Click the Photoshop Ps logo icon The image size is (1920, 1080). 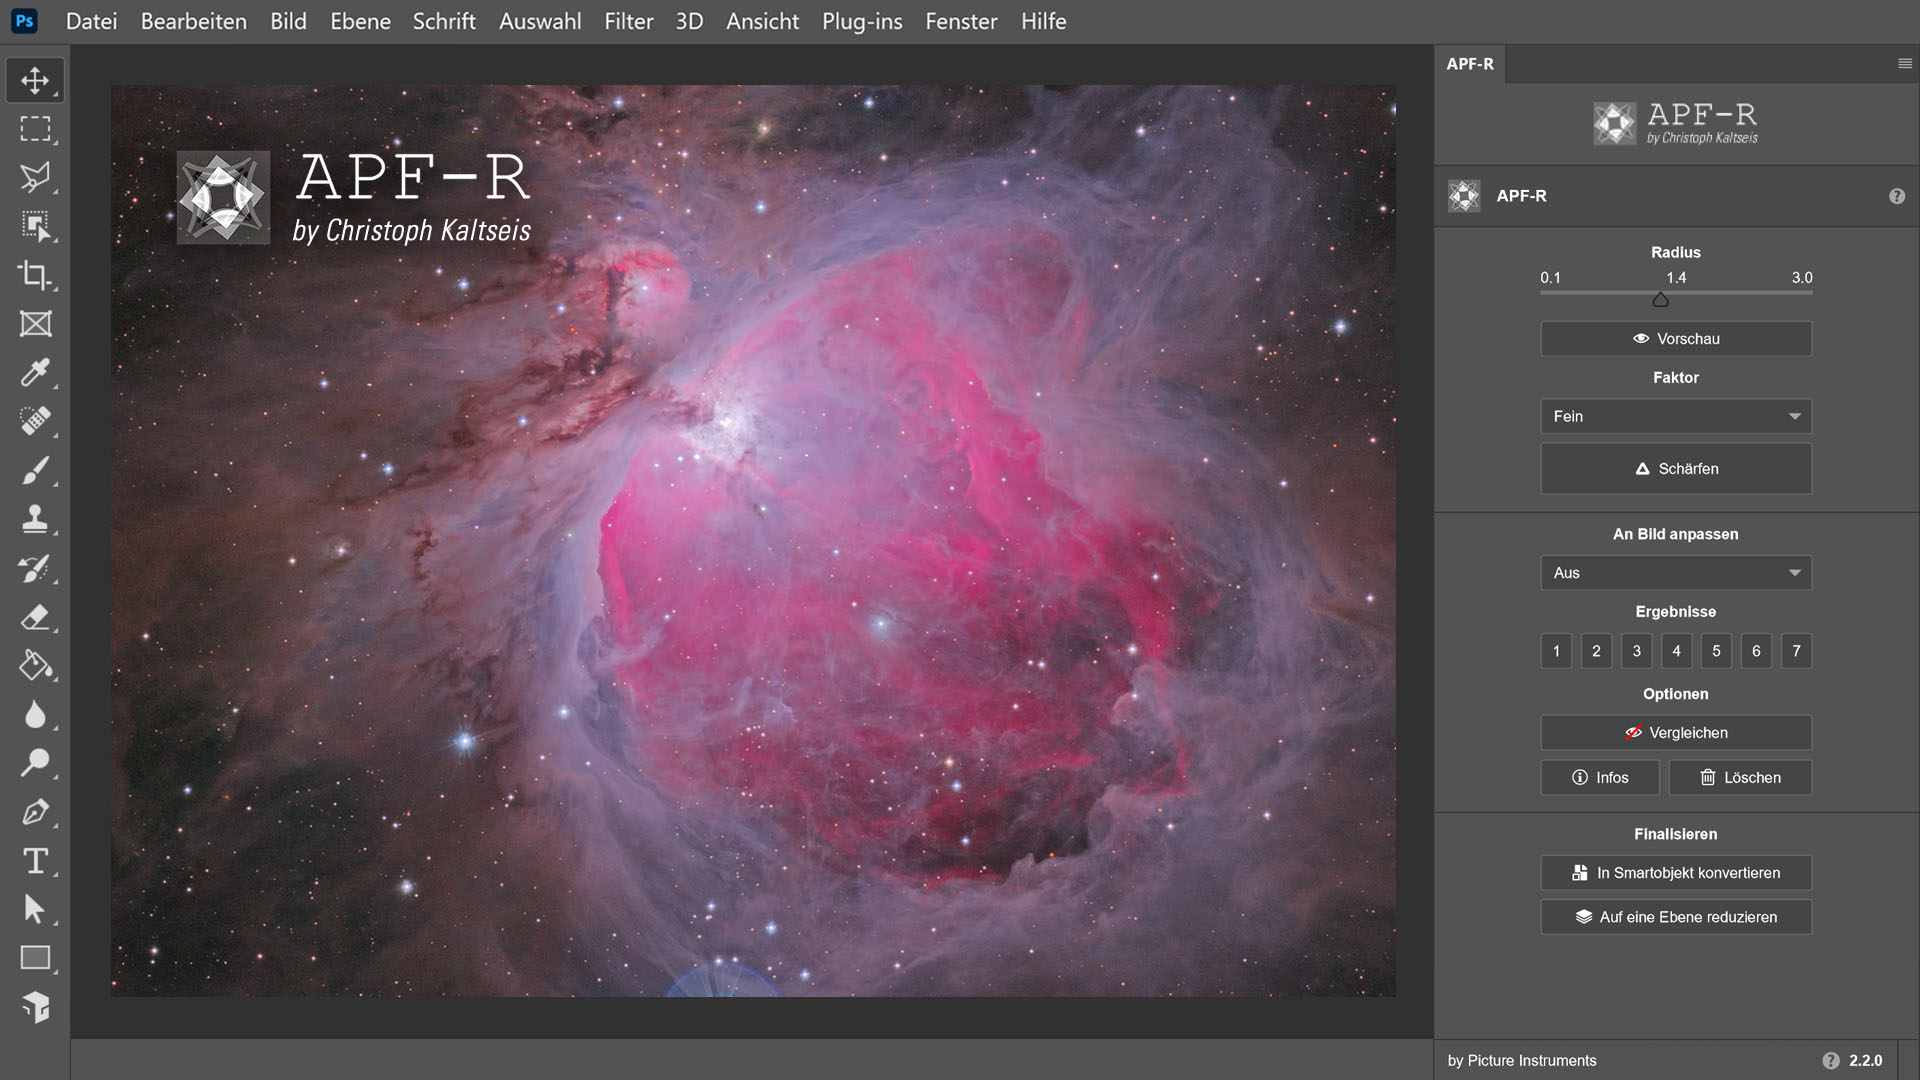(24, 21)
